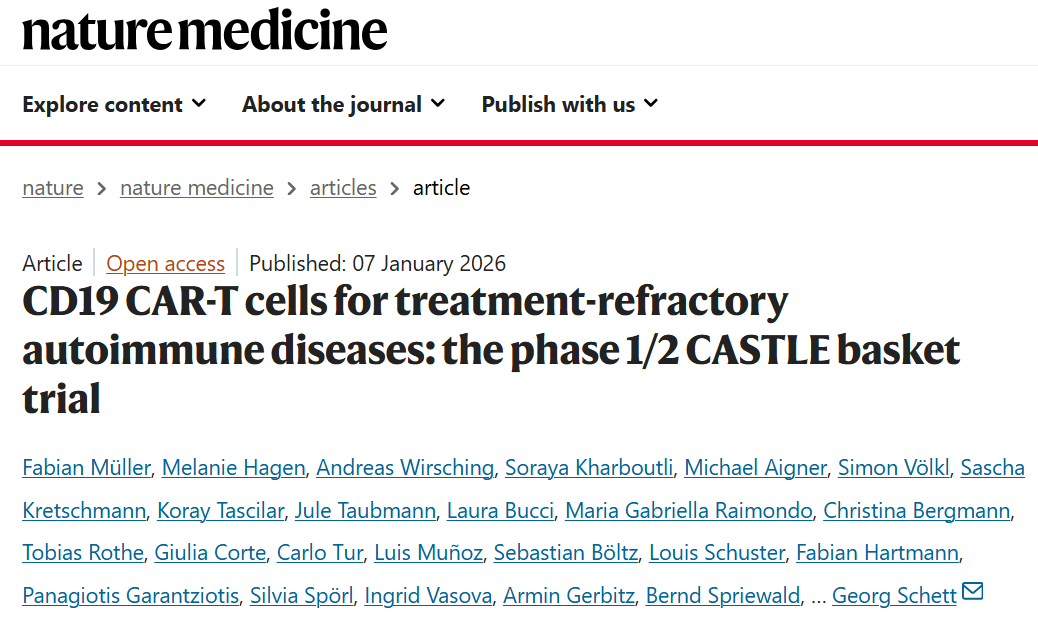Go to the nature breadcrumb link

[x=53, y=188]
